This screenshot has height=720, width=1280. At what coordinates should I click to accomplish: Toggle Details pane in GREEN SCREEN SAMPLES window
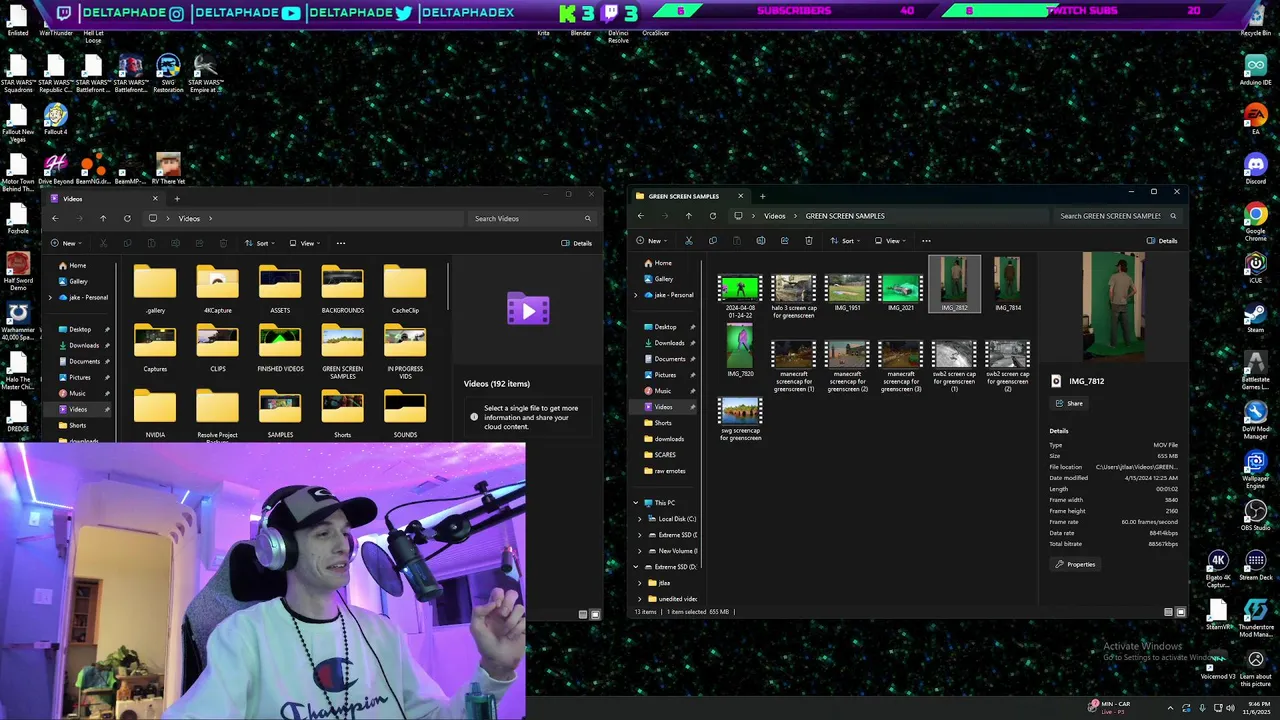[x=1163, y=241]
